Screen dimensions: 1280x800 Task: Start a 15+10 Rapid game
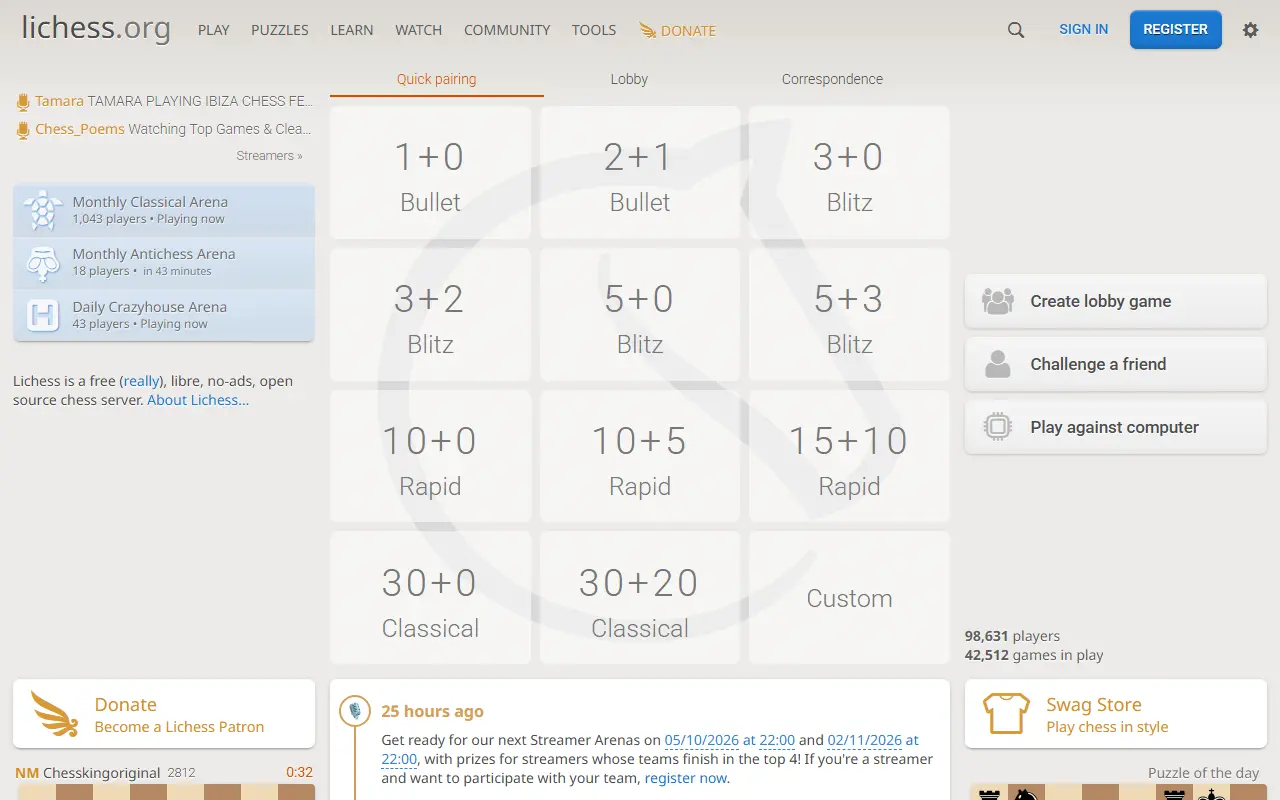pyautogui.click(x=849, y=457)
